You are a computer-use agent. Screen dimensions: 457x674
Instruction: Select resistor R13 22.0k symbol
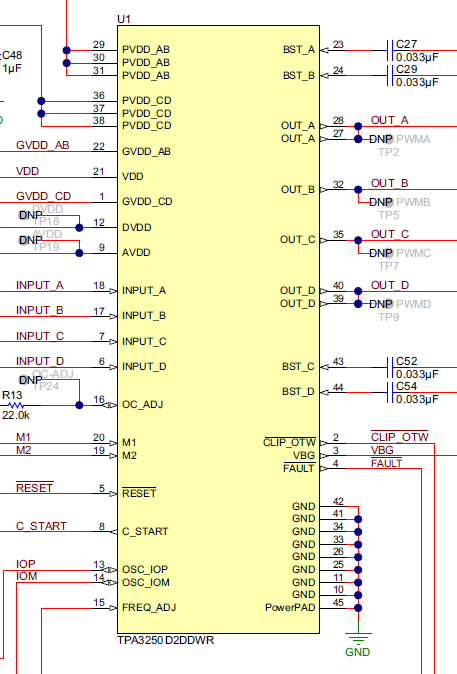click(16, 405)
